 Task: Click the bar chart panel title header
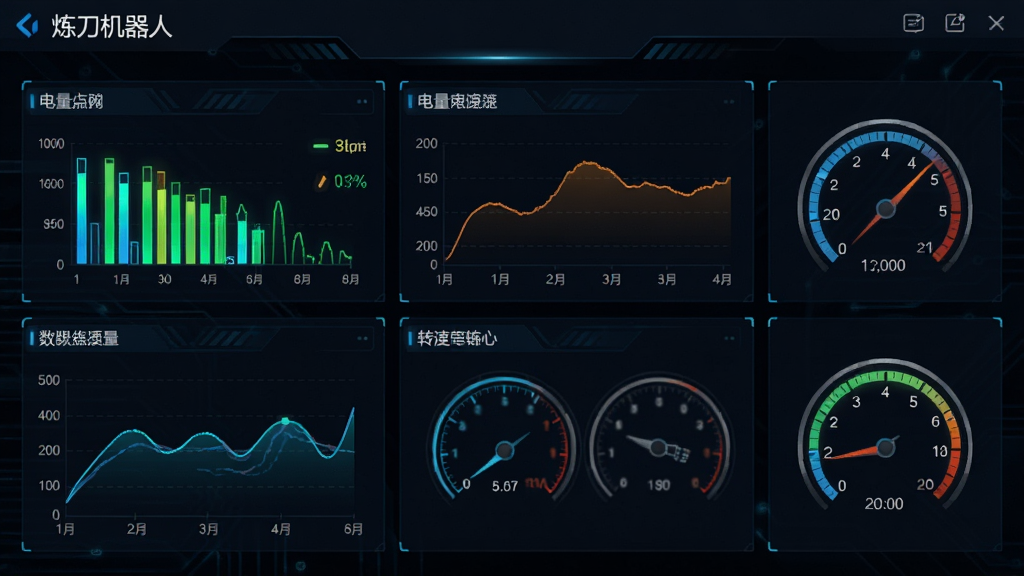[x=71, y=102]
